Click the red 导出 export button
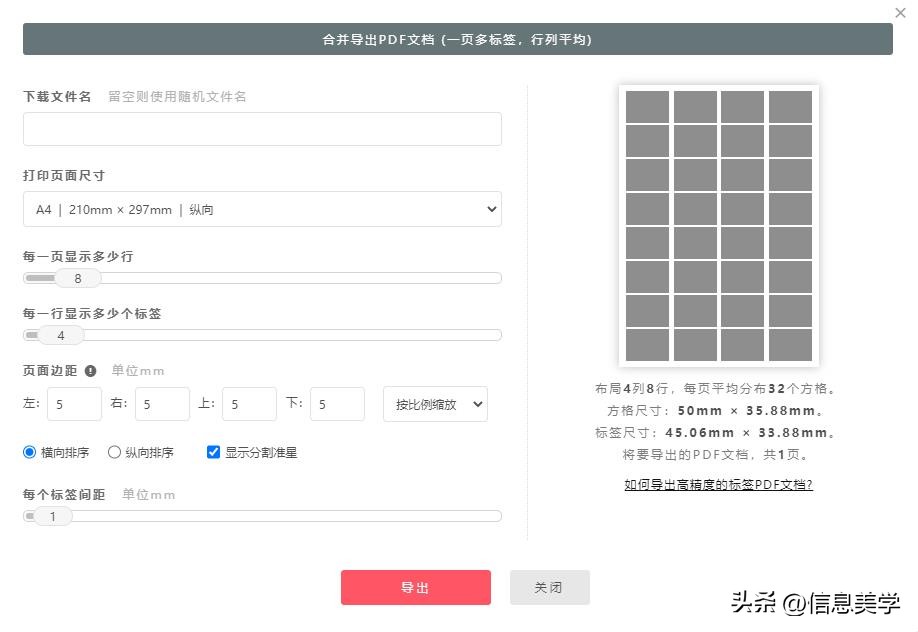 click(415, 587)
